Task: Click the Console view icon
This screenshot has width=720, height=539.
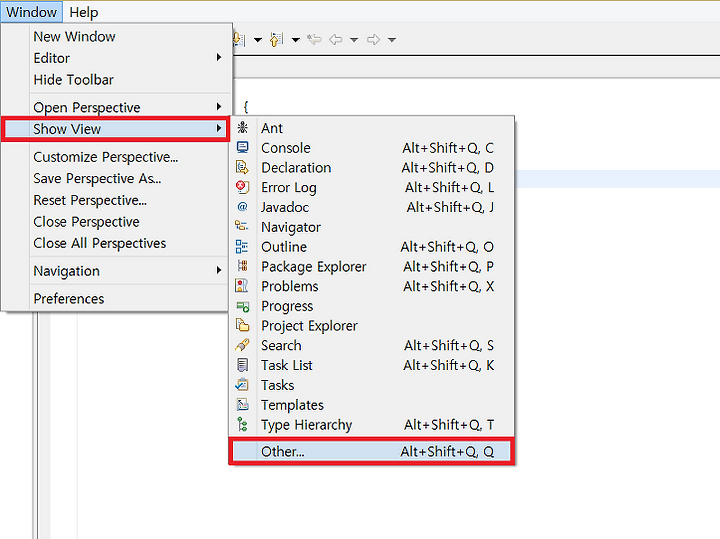Action: [x=242, y=147]
